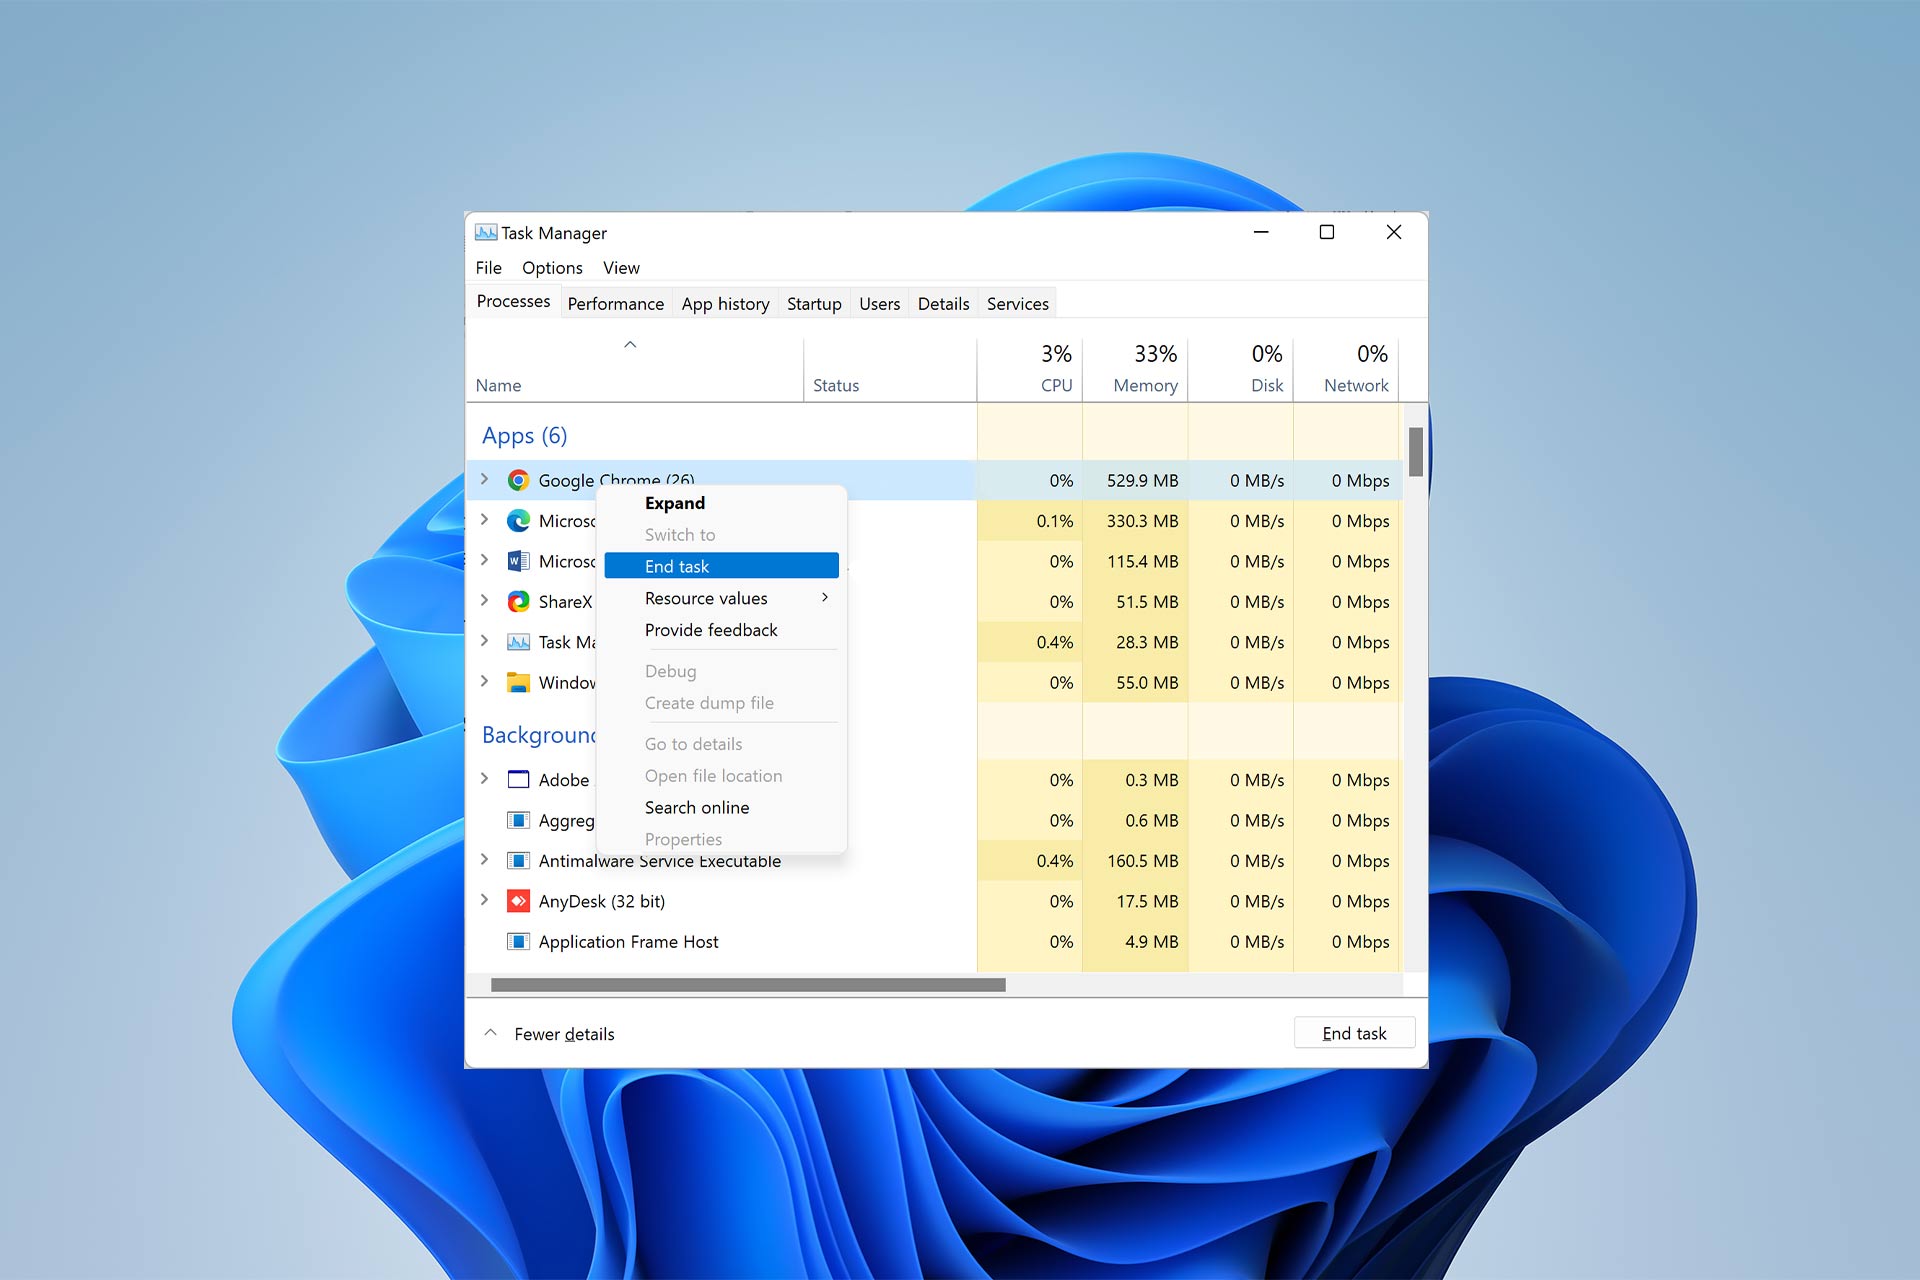Screen dimensions: 1920x1280
Task: Click the Microsoft Edge process icon
Action: (518, 521)
